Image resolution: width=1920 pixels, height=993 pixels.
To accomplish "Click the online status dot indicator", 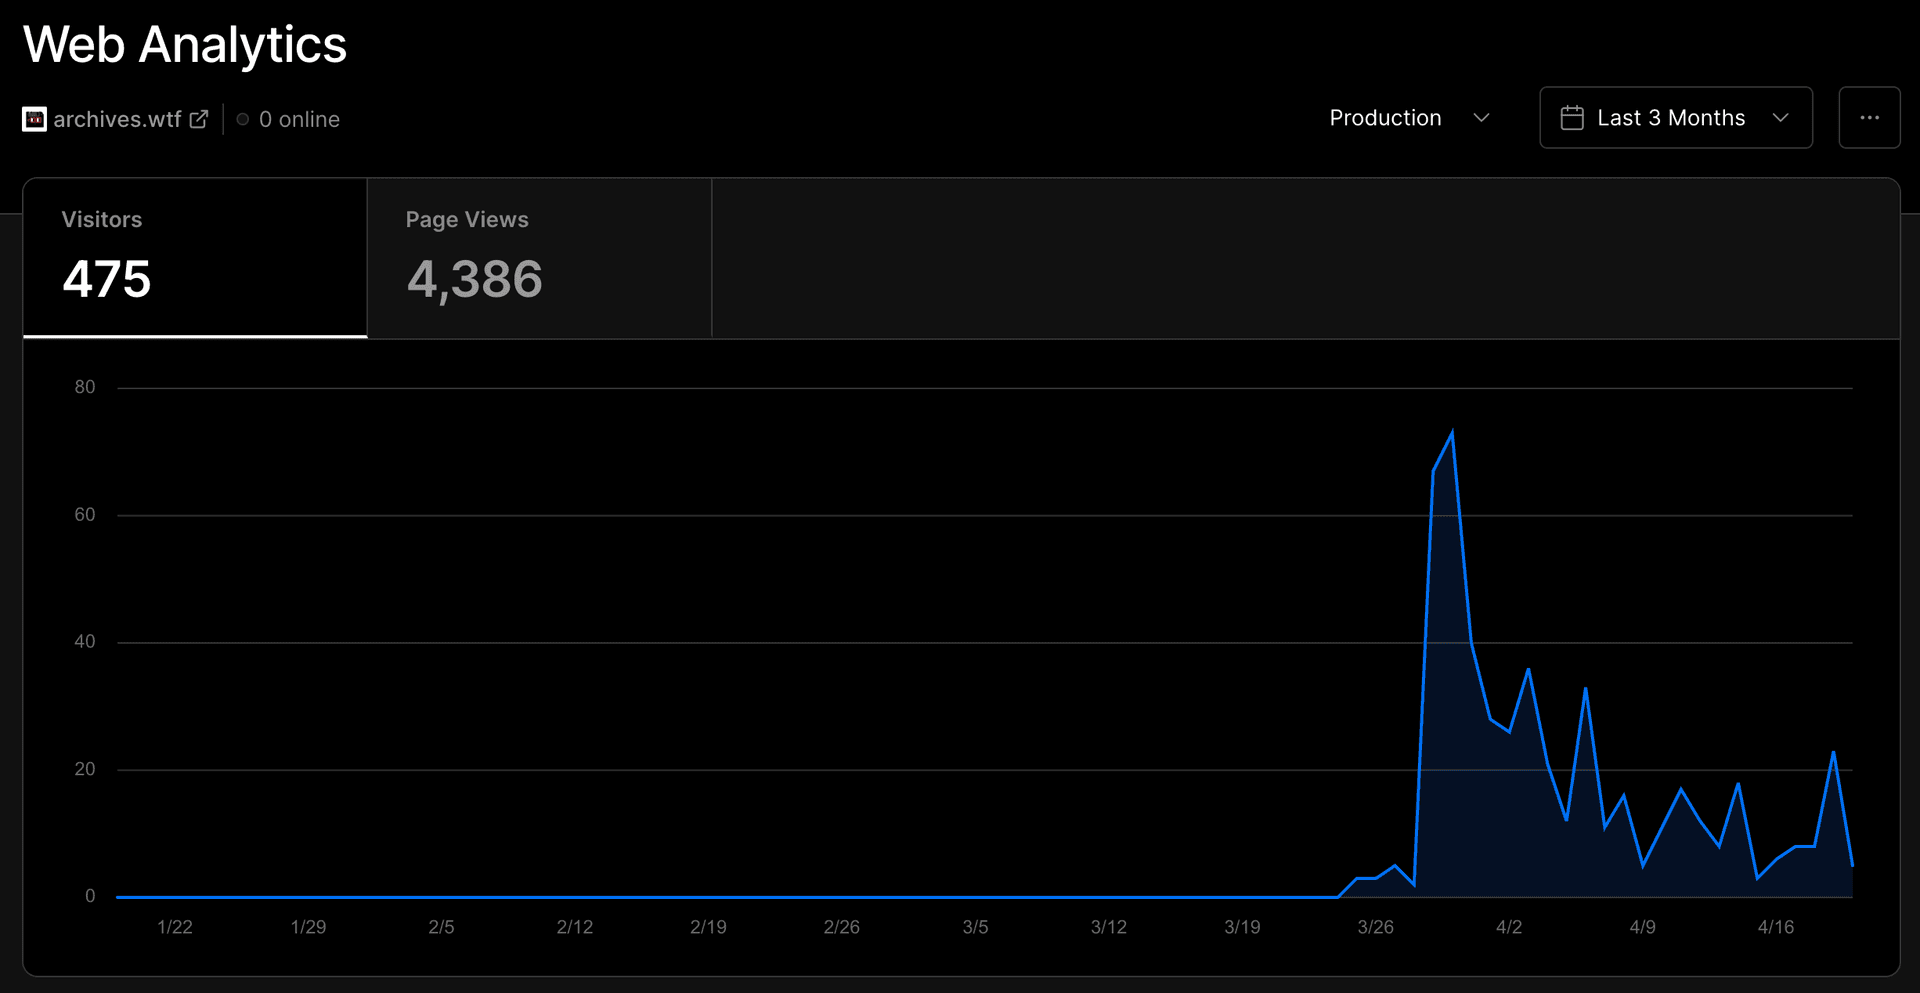I will (x=242, y=119).
